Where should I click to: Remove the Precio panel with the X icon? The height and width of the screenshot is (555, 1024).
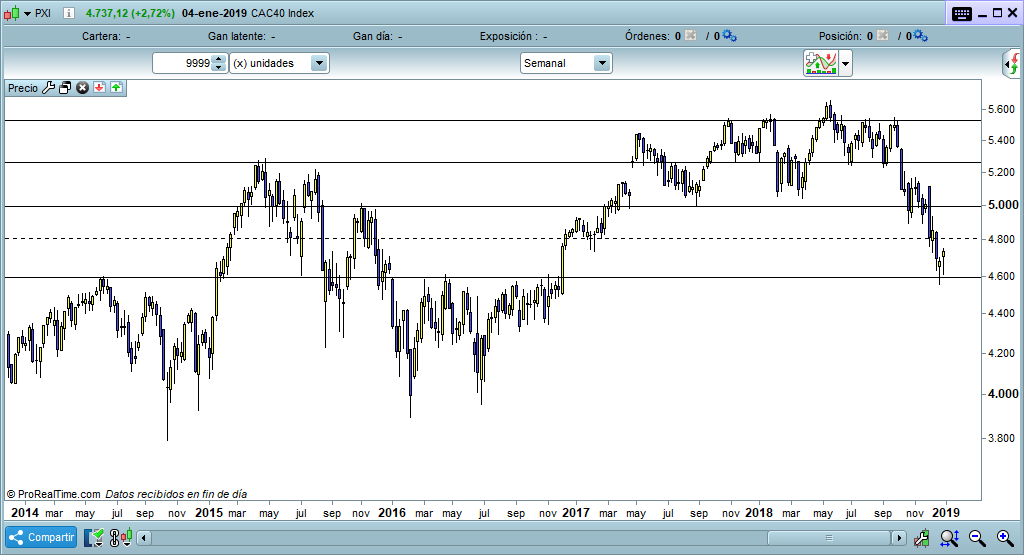(83, 88)
